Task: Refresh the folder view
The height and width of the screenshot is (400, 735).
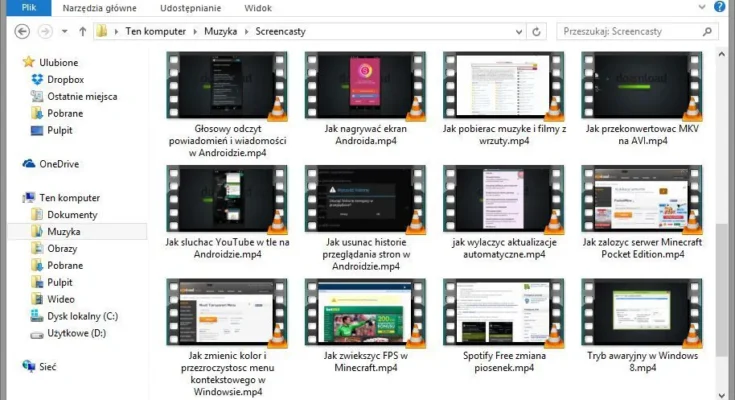Action: pos(536,32)
